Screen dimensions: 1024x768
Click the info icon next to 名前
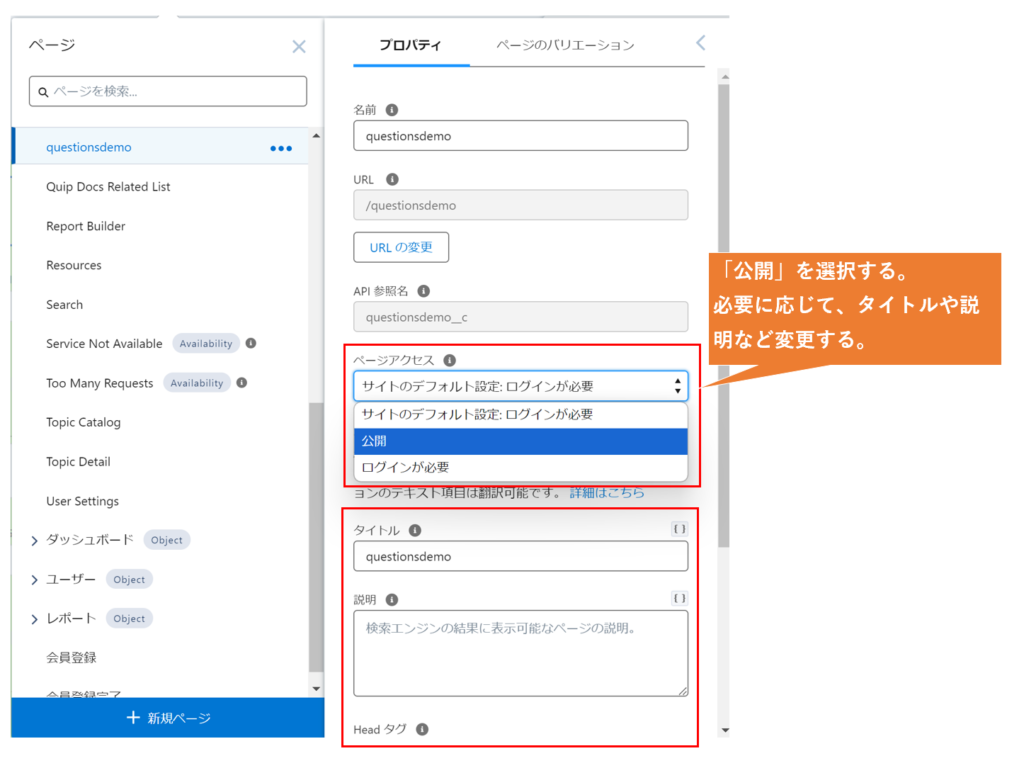pos(392,110)
